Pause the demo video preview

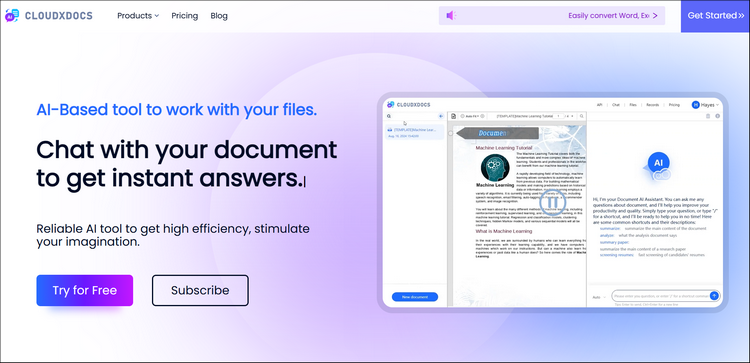[x=552, y=203]
